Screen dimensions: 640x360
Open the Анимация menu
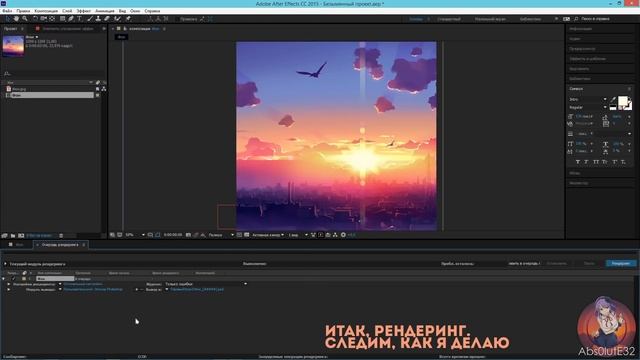pyautogui.click(x=104, y=11)
